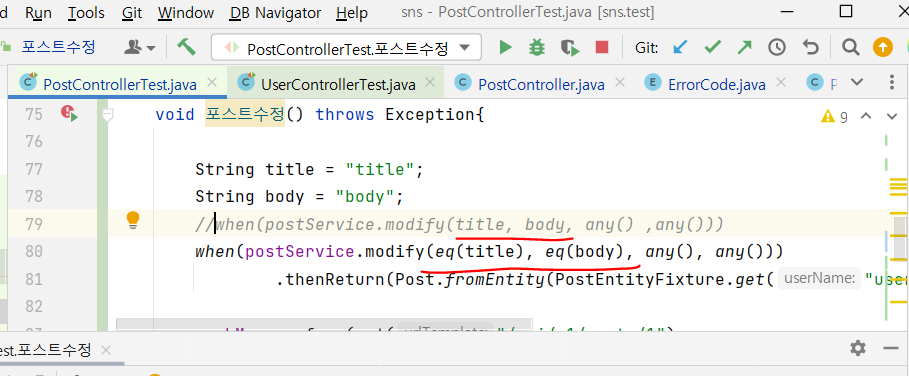Open the DB Navigator menu
The width and height of the screenshot is (909, 376).
(x=275, y=12)
